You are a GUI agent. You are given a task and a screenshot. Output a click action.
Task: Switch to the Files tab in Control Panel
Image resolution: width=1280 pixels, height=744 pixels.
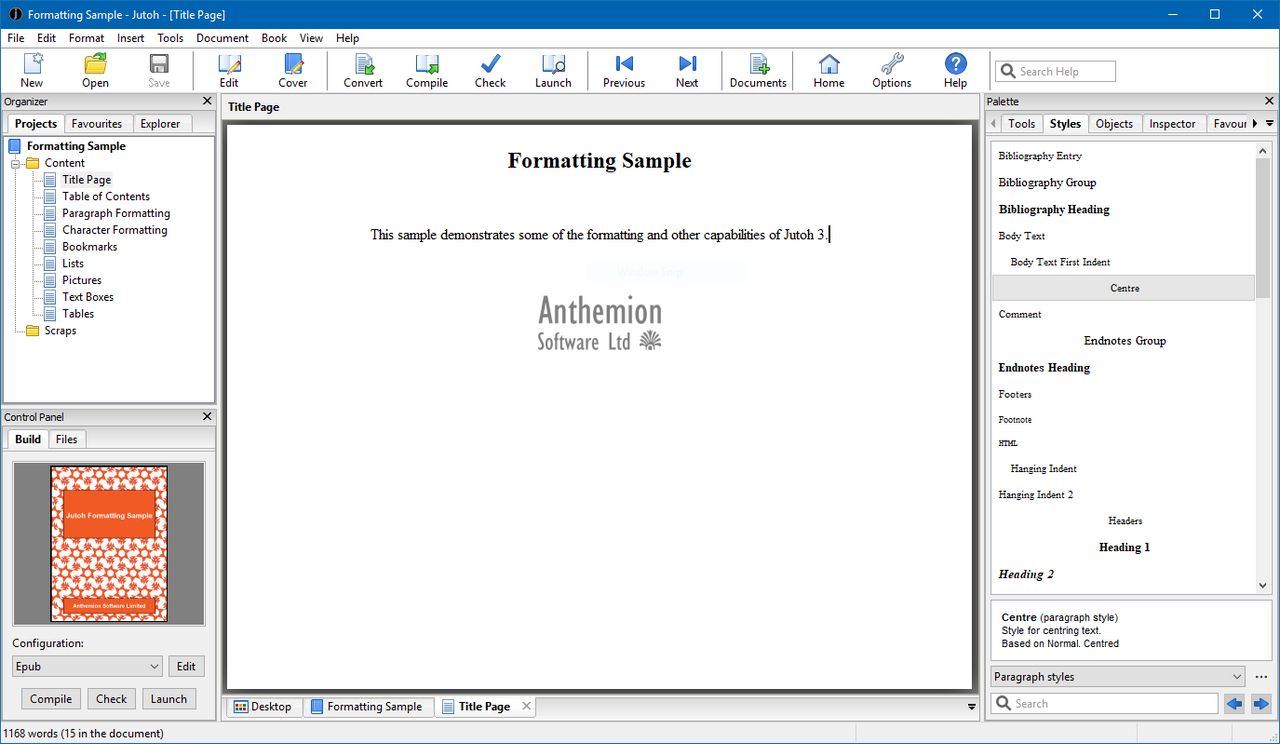click(x=67, y=439)
